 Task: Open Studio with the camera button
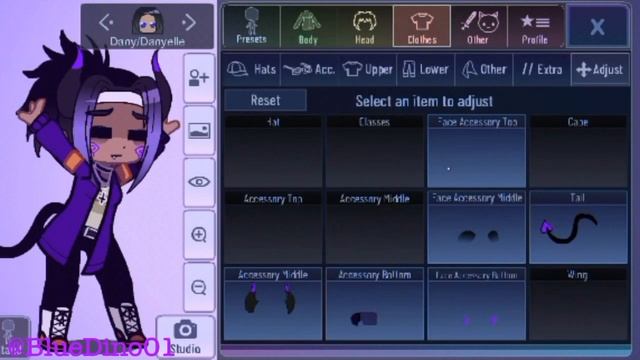(186, 337)
